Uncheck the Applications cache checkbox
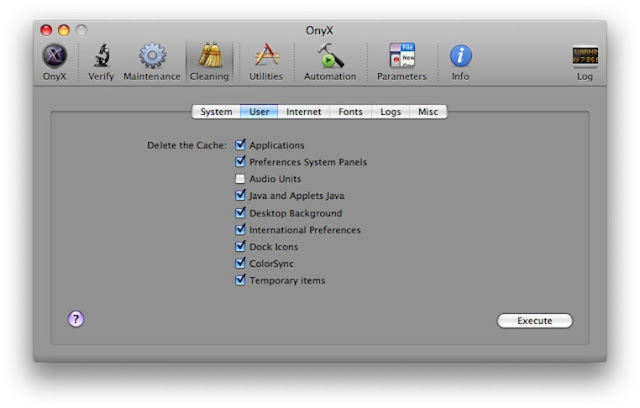 pyautogui.click(x=240, y=144)
